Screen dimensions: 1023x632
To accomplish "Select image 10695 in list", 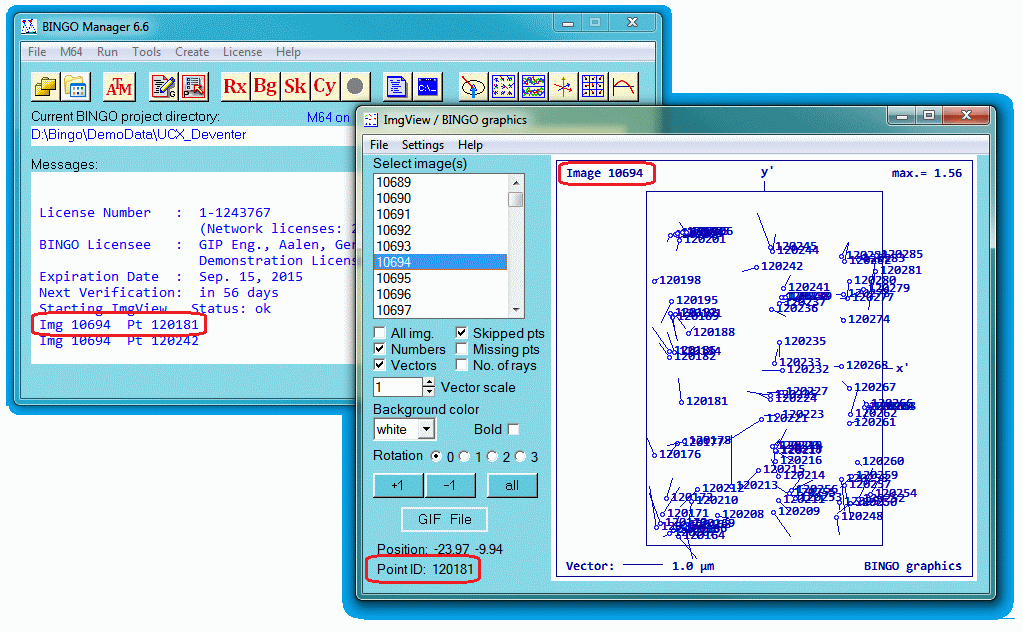I will pos(440,278).
